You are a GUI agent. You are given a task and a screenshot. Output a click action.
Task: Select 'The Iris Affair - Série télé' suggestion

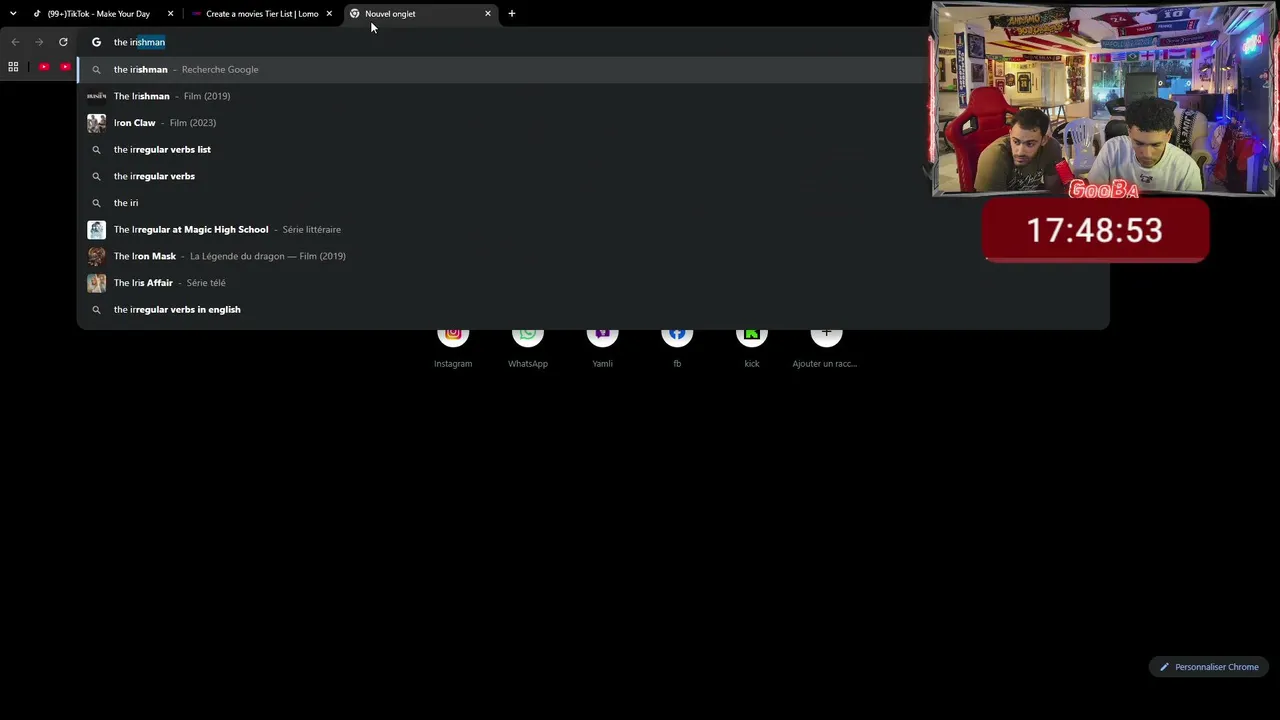[593, 283]
